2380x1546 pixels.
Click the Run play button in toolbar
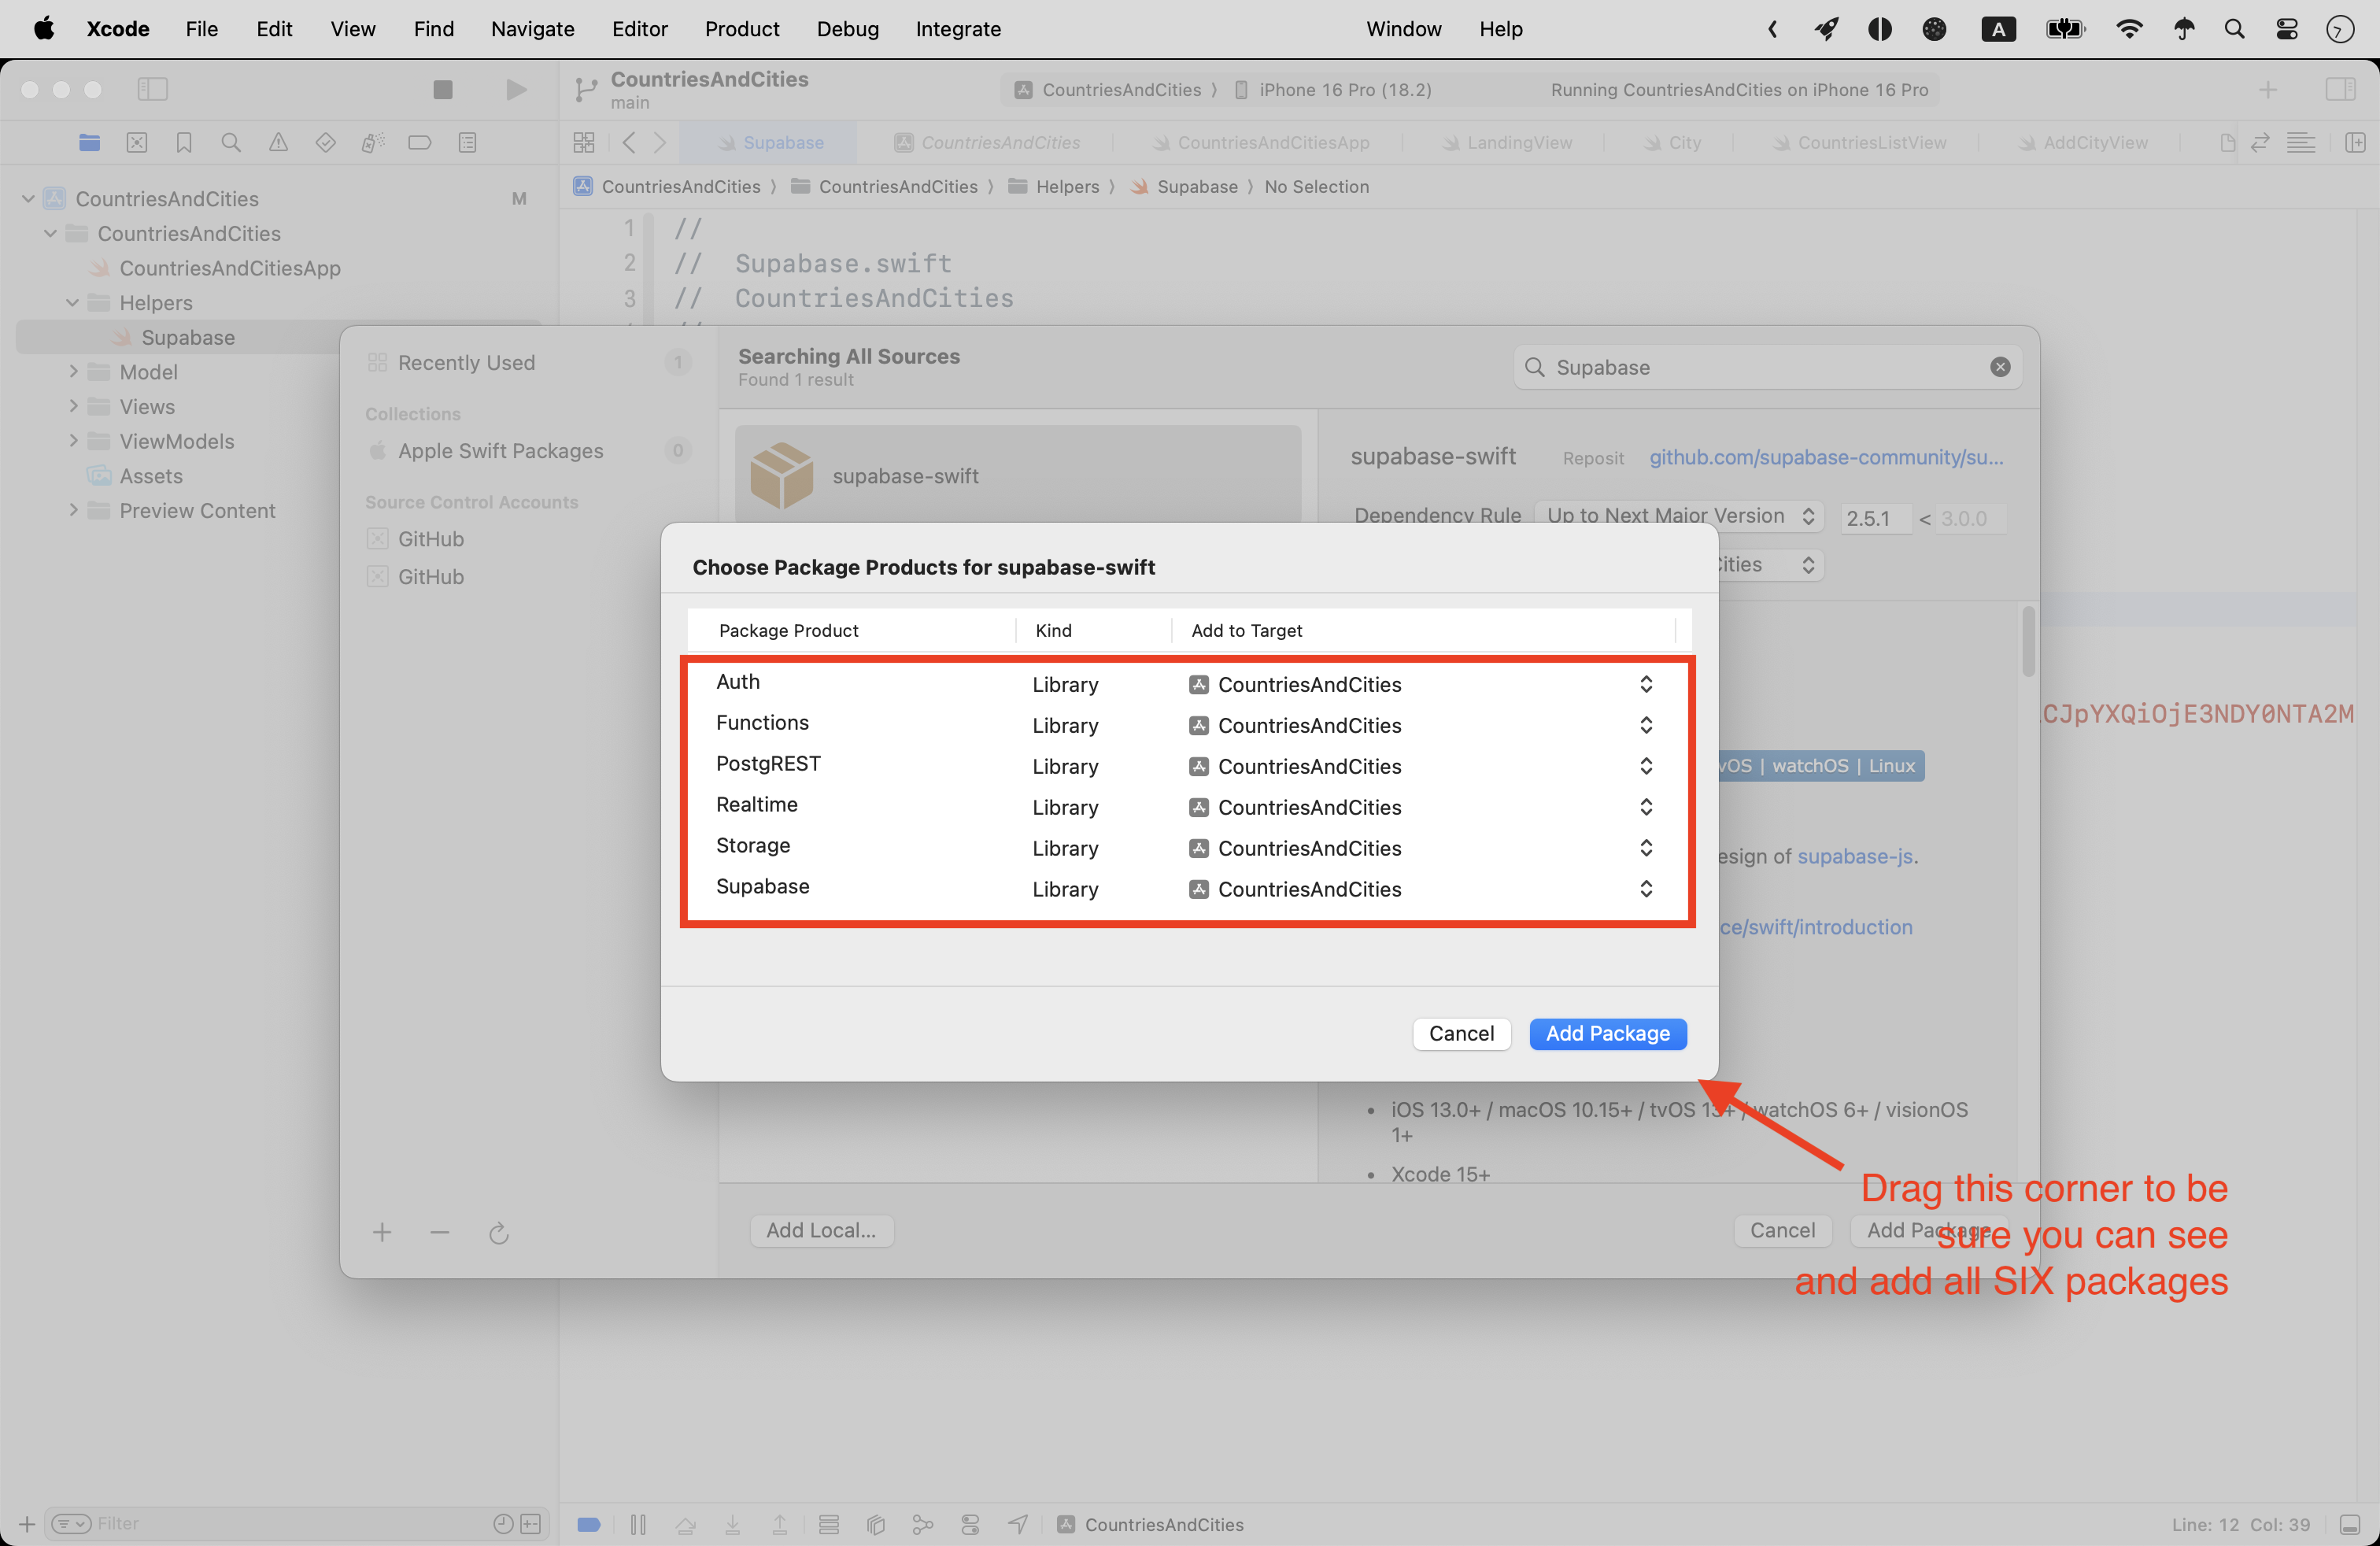pyautogui.click(x=515, y=90)
